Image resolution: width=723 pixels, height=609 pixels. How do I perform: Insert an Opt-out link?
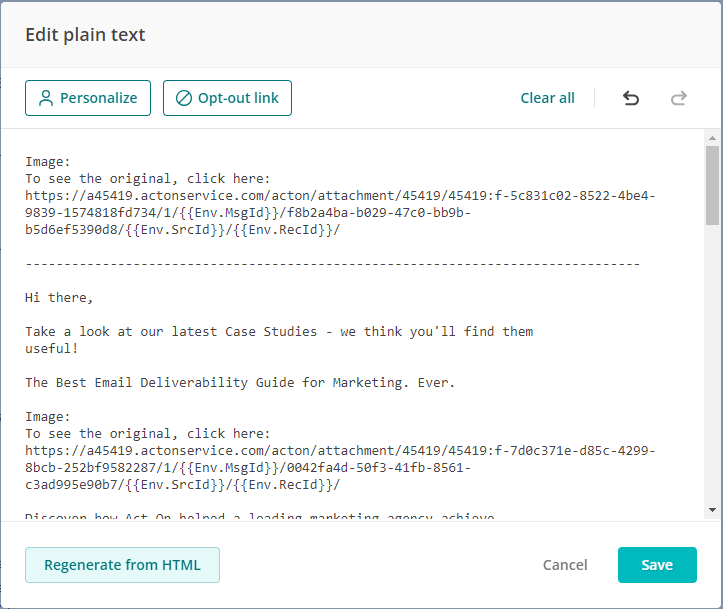click(227, 98)
